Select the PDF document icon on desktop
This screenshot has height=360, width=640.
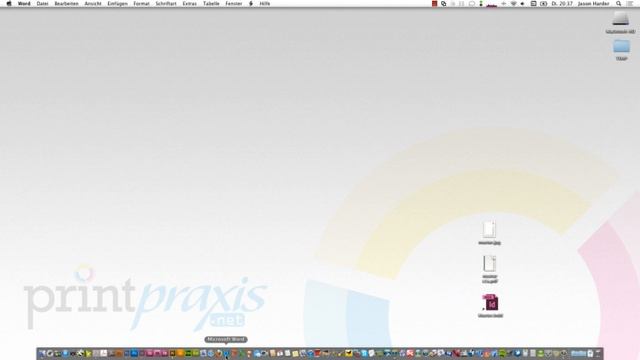coord(489,264)
